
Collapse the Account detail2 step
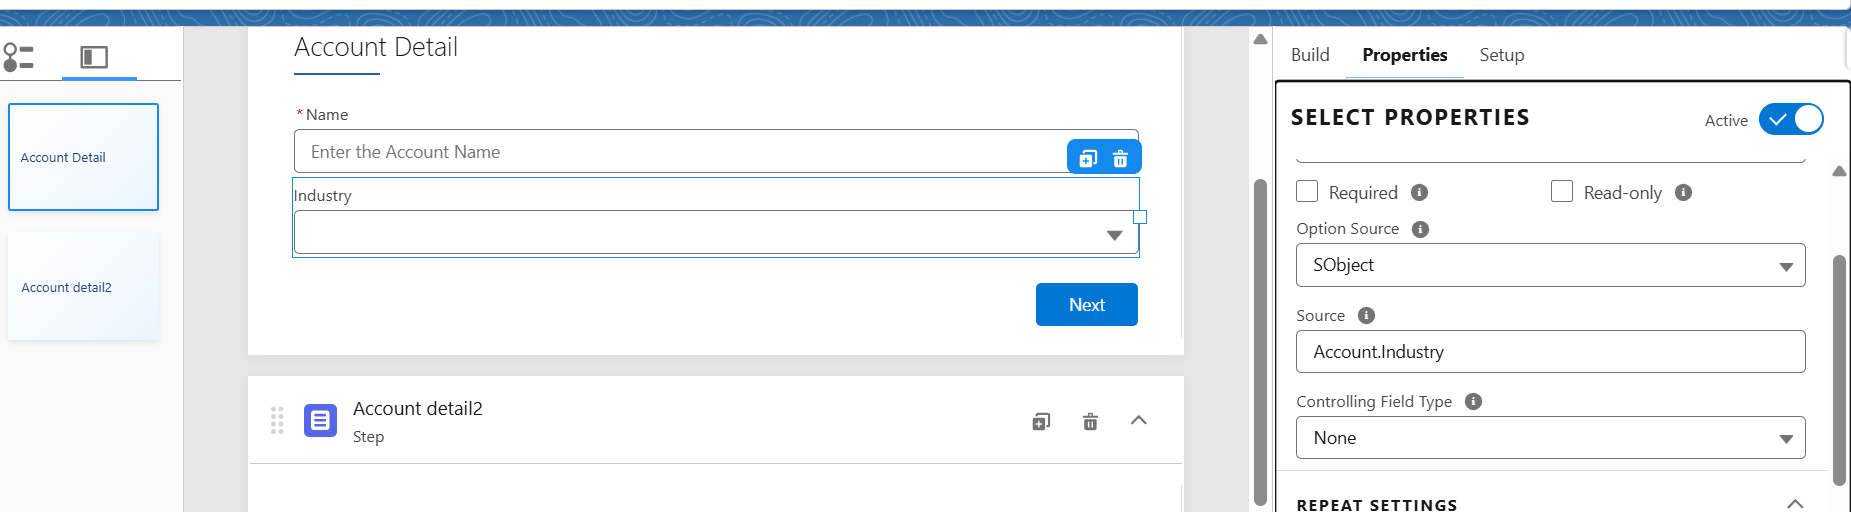[1138, 420]
